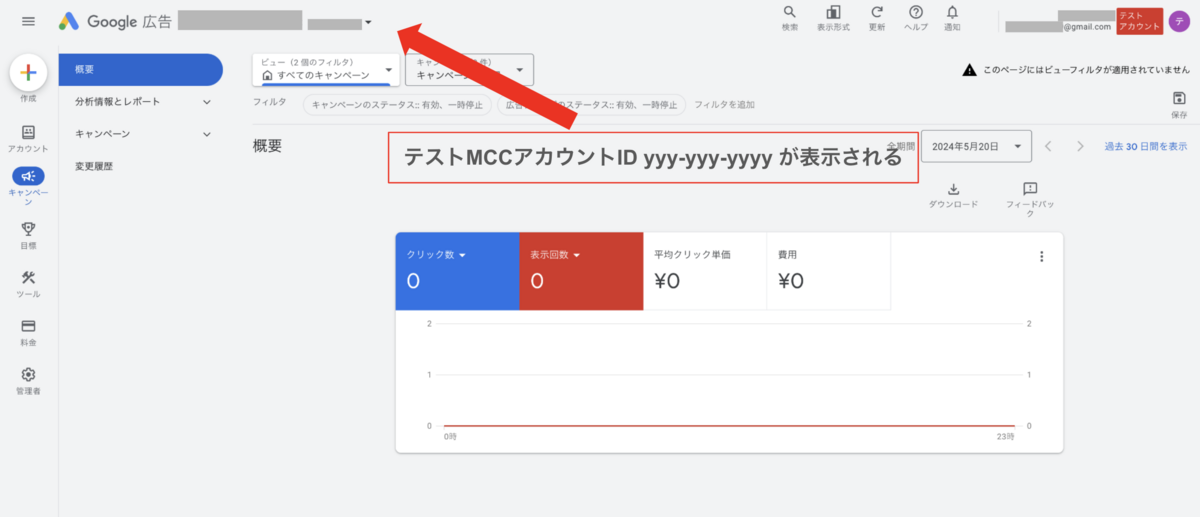The height and width of the screenshot is (517, 1200).
Task: Click the テストアカウント red badge
Action: [1140, 21]
